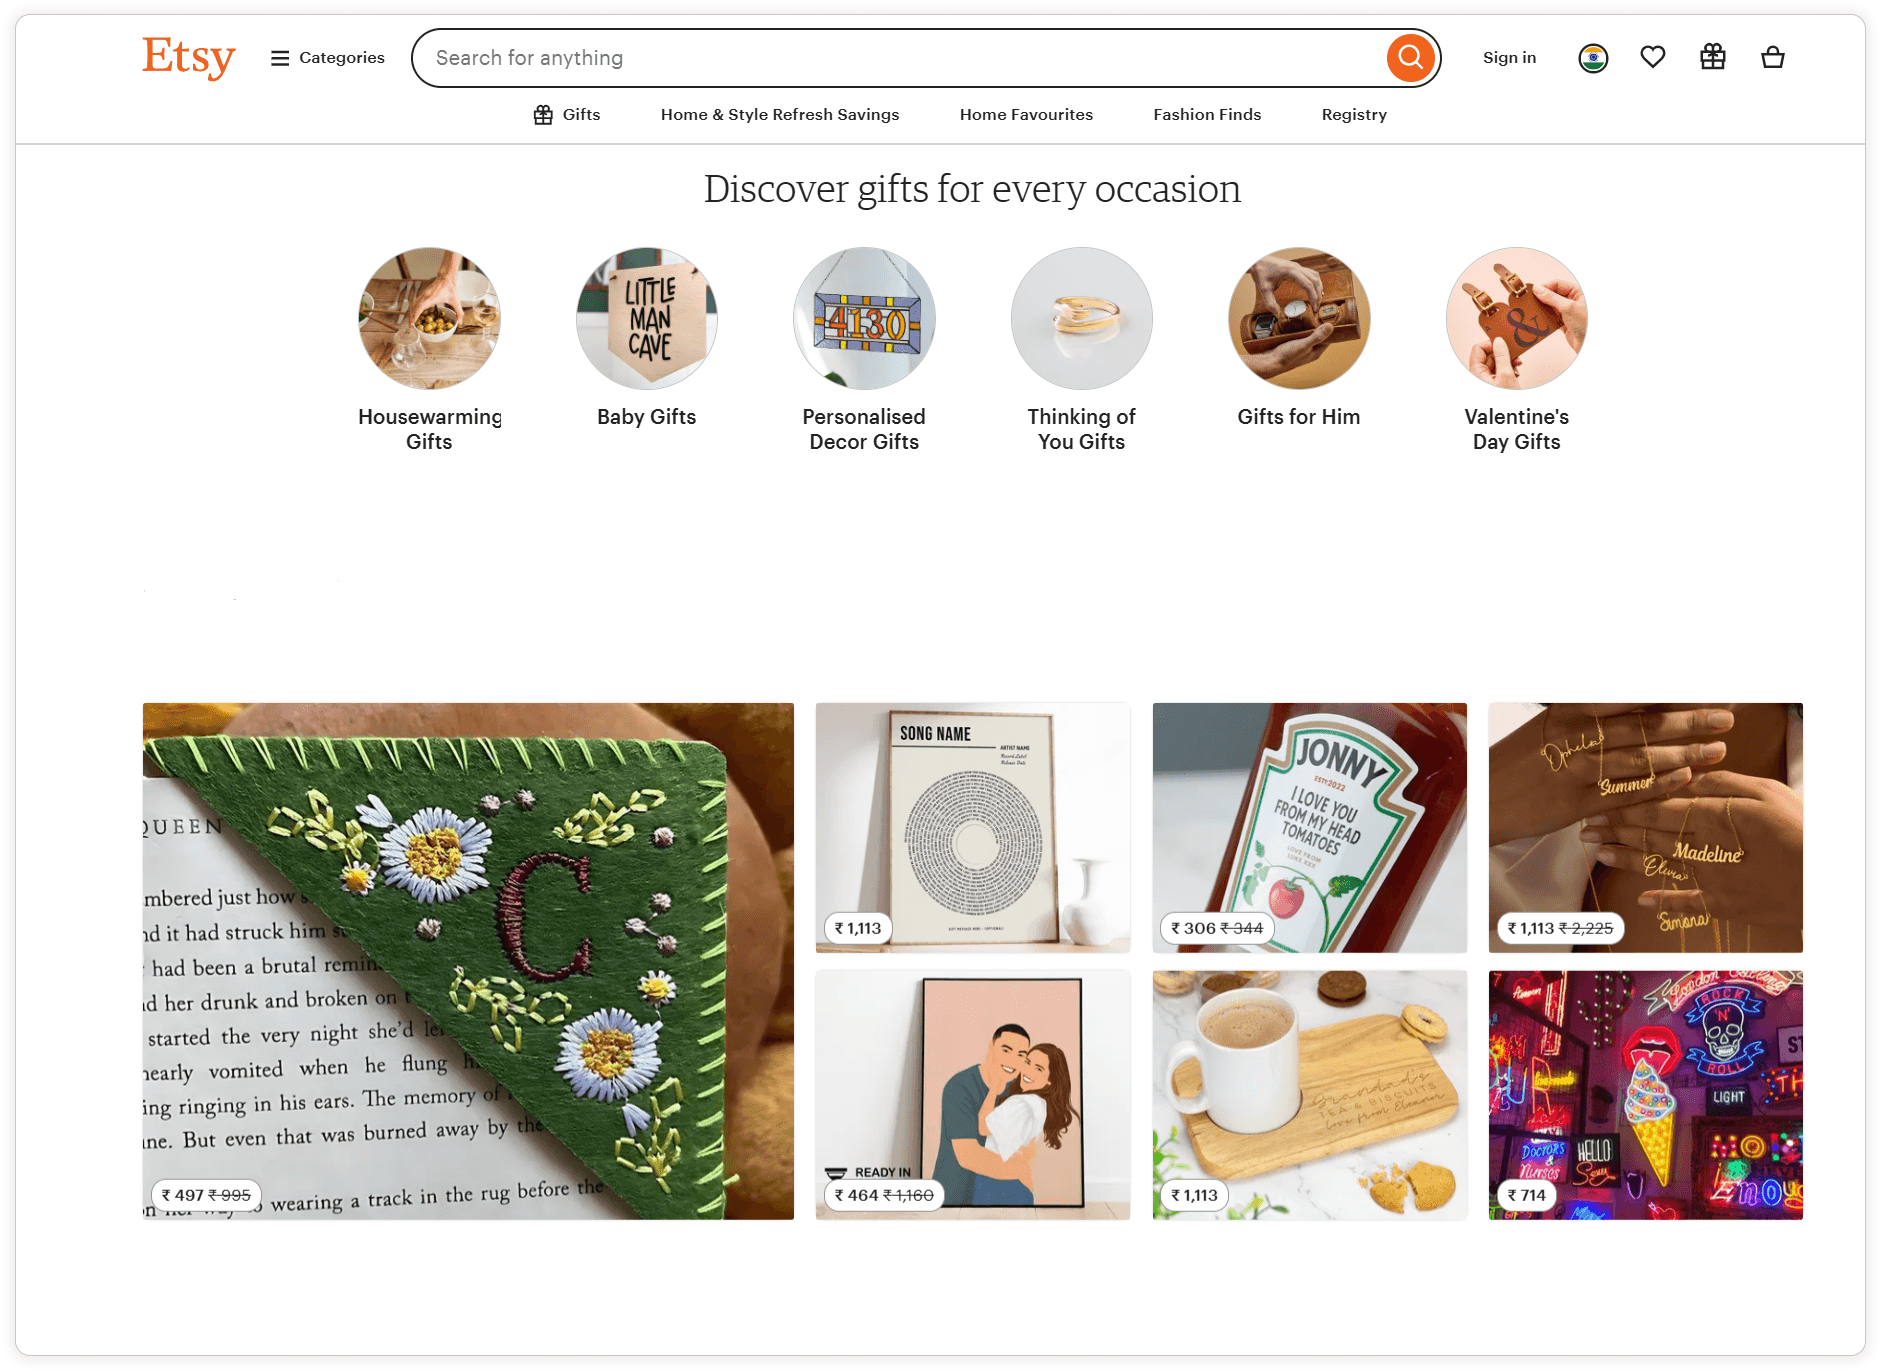Open the shopping basket icon
The width and height of the screenshot is (1881, 1372).
tap(1773, 58)
